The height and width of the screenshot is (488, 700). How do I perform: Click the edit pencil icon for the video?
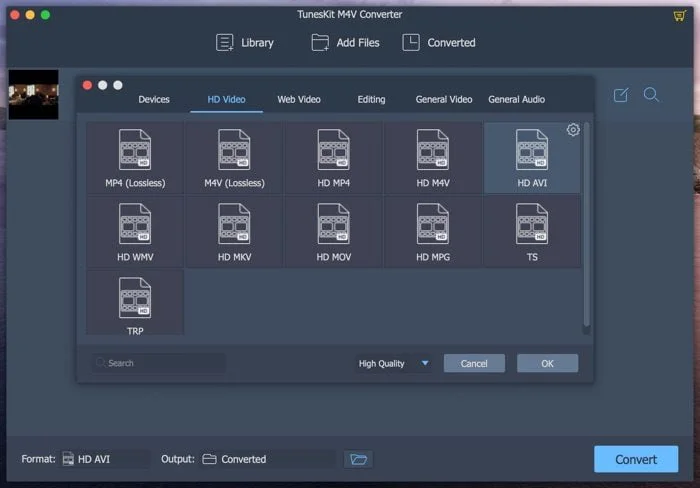[x=621, y=95]
